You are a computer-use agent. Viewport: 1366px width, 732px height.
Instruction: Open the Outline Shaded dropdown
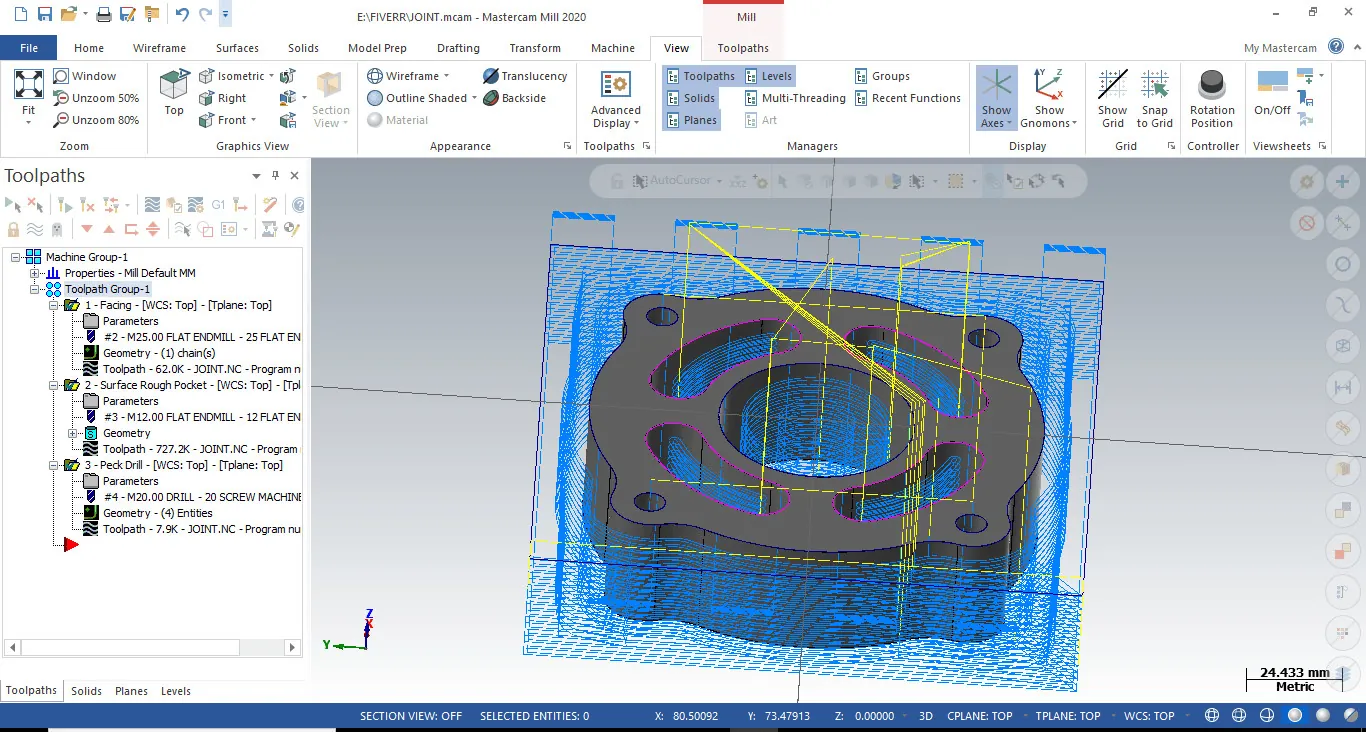[x=474, y=98]
